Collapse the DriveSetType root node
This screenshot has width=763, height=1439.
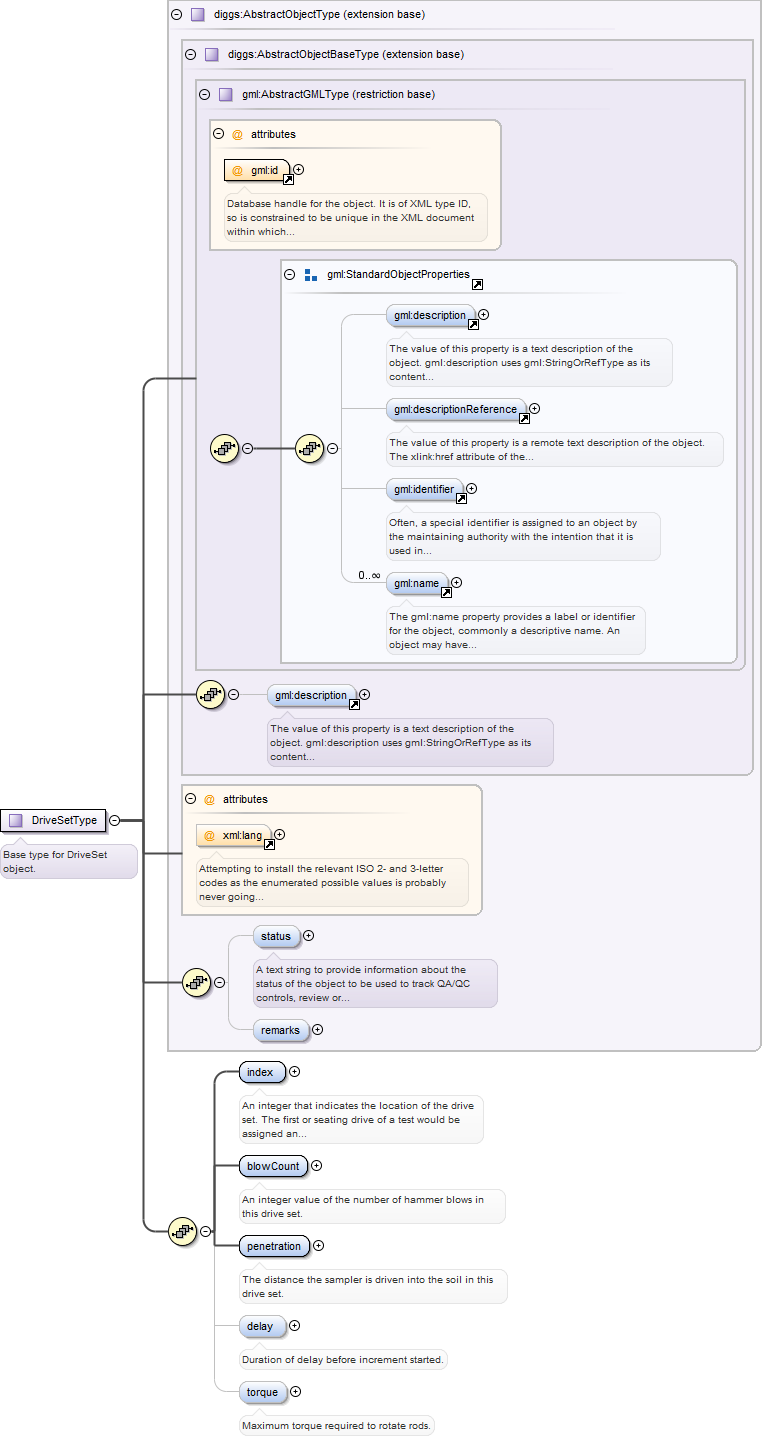coord(114,820)
